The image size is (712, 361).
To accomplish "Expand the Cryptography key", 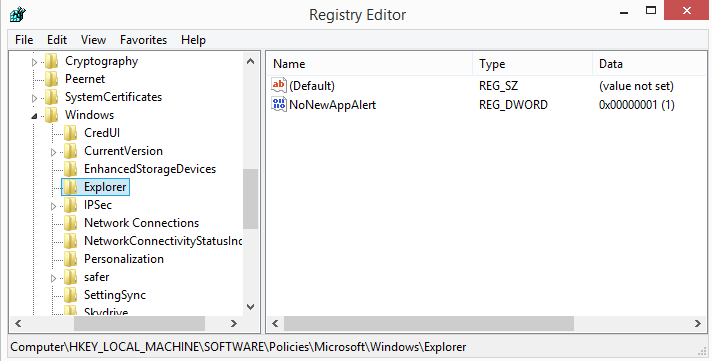I will [35, 62].
